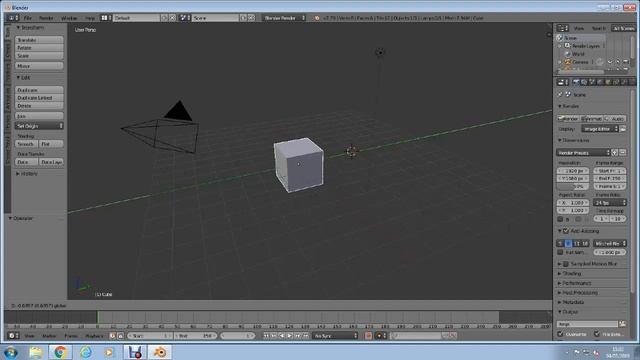Toggle Camera visibility eye in outliner

[610, 62]
